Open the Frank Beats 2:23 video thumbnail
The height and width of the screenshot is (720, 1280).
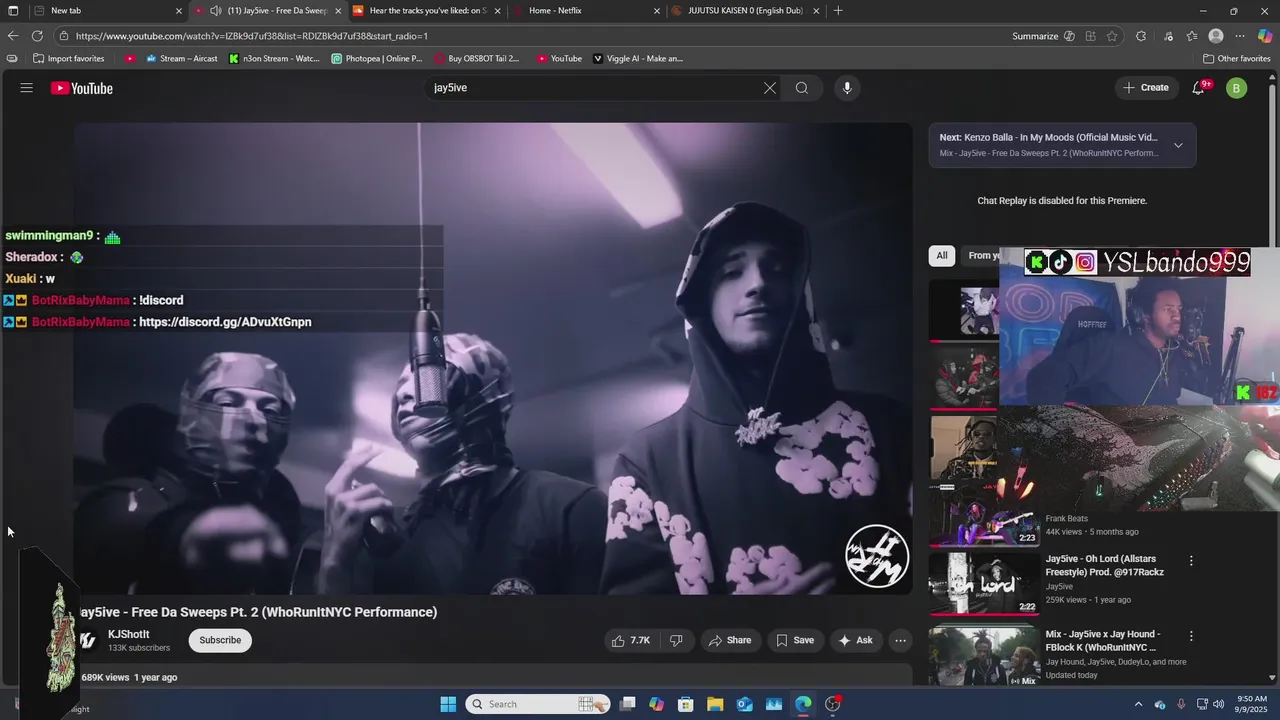(x=984, y=515)
